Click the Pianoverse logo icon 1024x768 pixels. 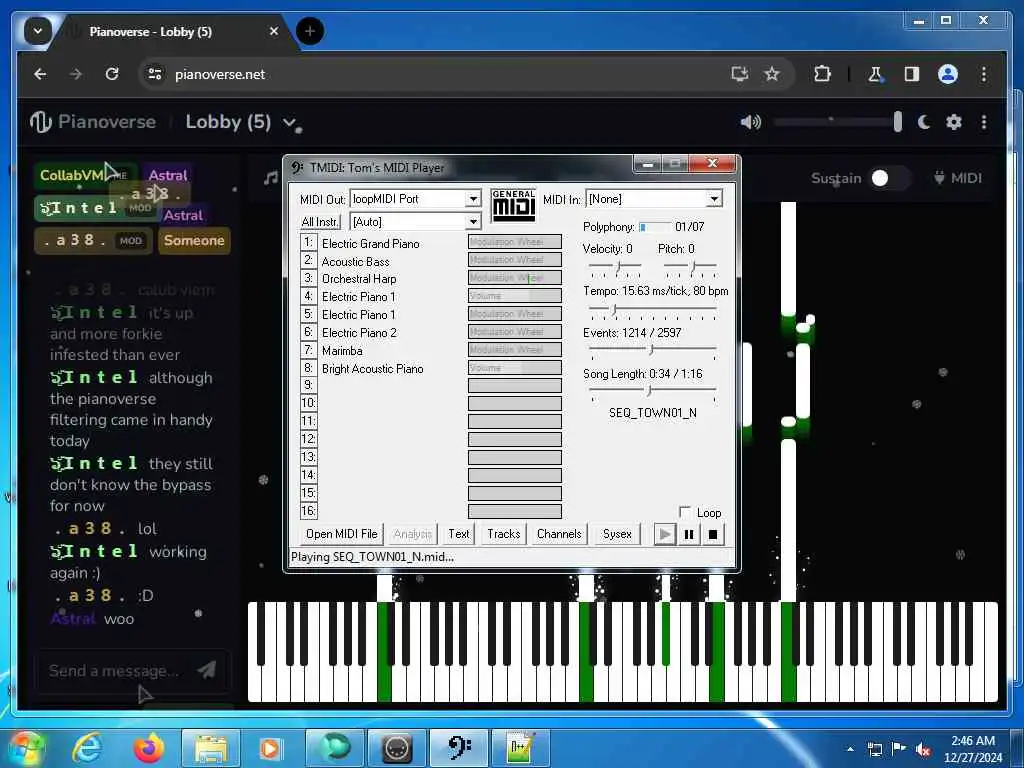pyautogui.click(x=40, y=121)
